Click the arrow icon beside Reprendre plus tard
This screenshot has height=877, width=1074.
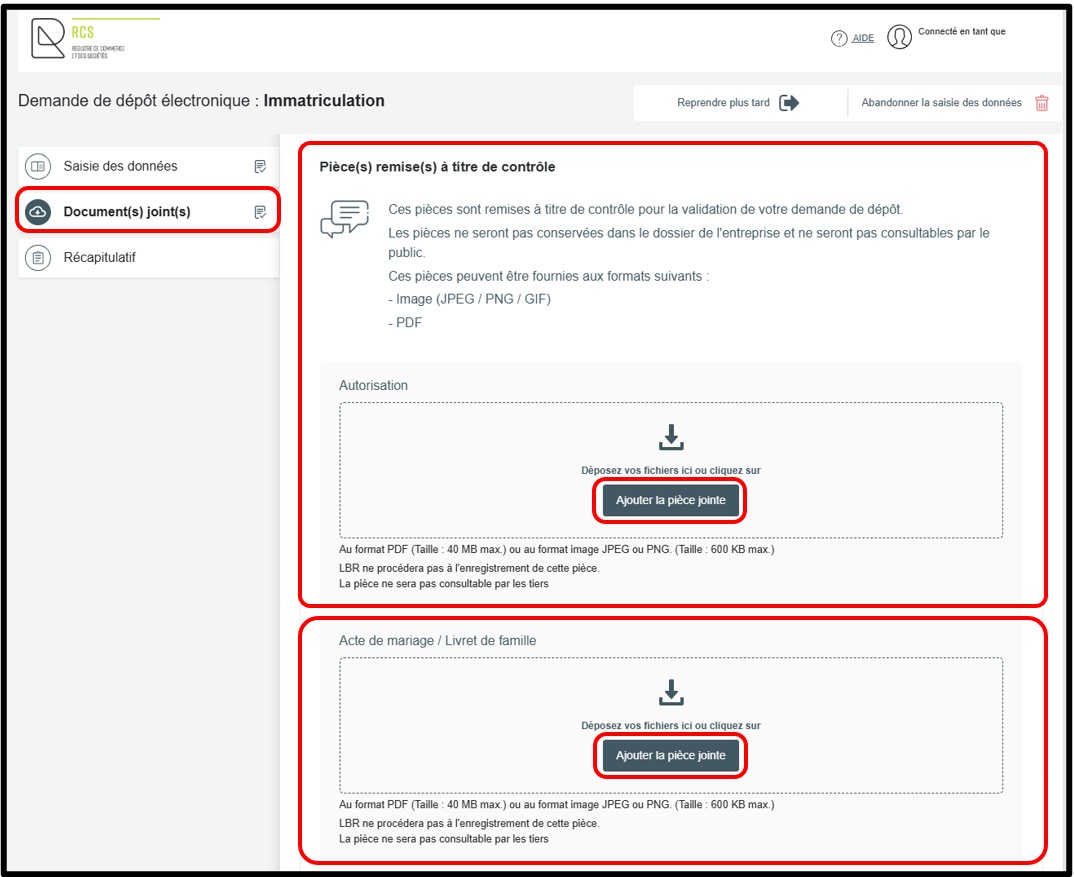(x=789, y=103)
